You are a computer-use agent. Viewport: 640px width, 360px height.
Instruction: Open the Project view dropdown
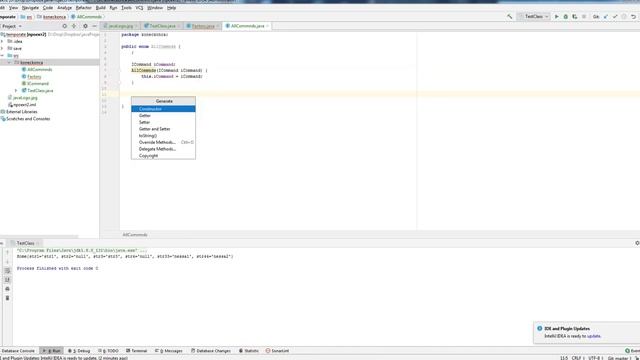tap(12, 26)
